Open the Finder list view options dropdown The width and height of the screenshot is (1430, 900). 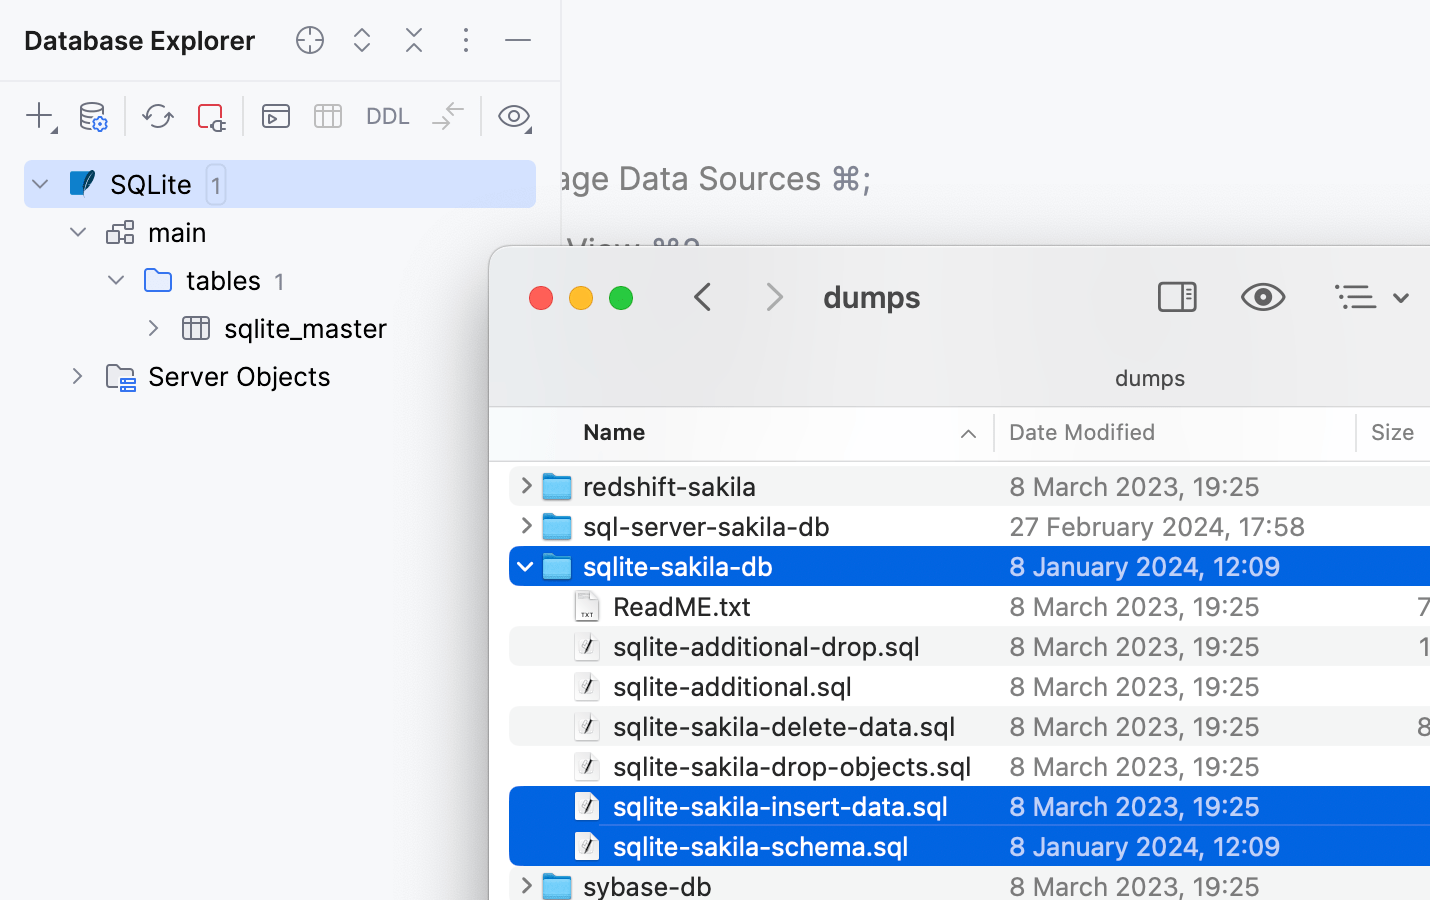pyautogui.click(x=1371, y=297)
